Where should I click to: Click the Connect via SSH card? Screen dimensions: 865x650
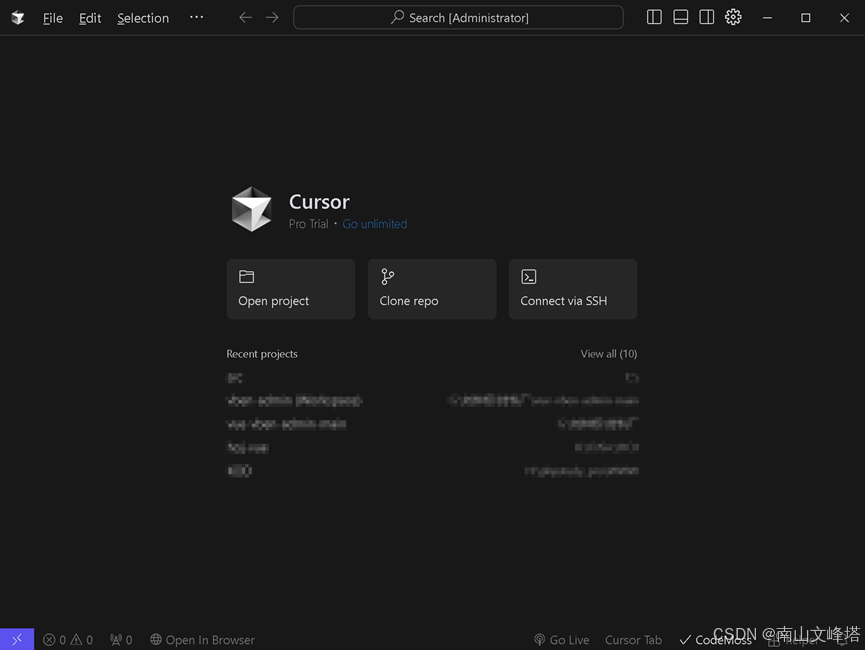point(573,289)
